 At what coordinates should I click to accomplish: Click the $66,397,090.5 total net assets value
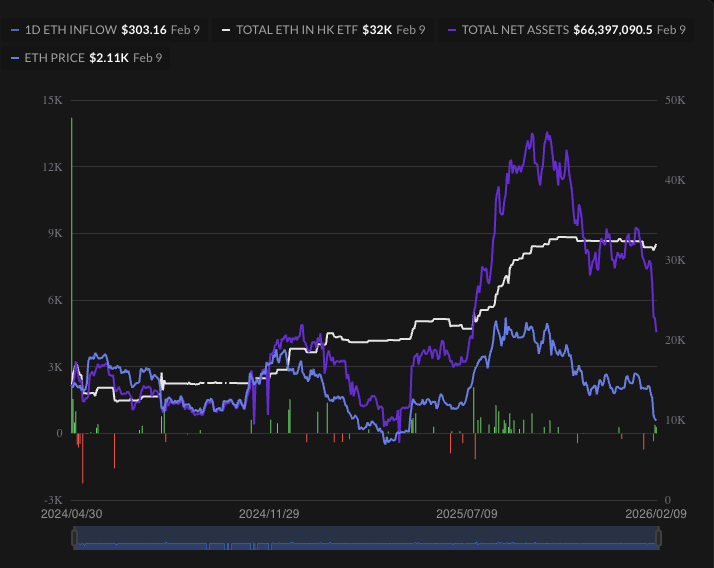tap(613, 30)
